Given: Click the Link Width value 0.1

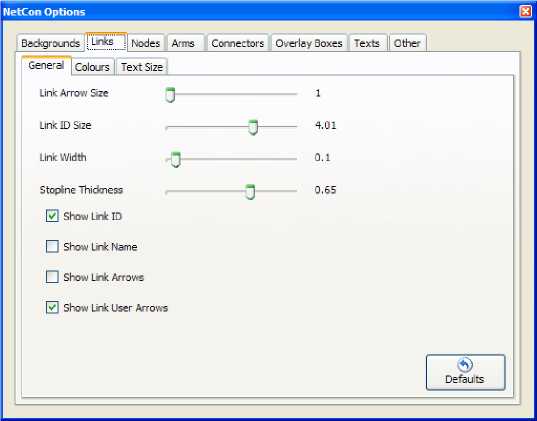Looking at the screenshot, I should tap(322, 158).
